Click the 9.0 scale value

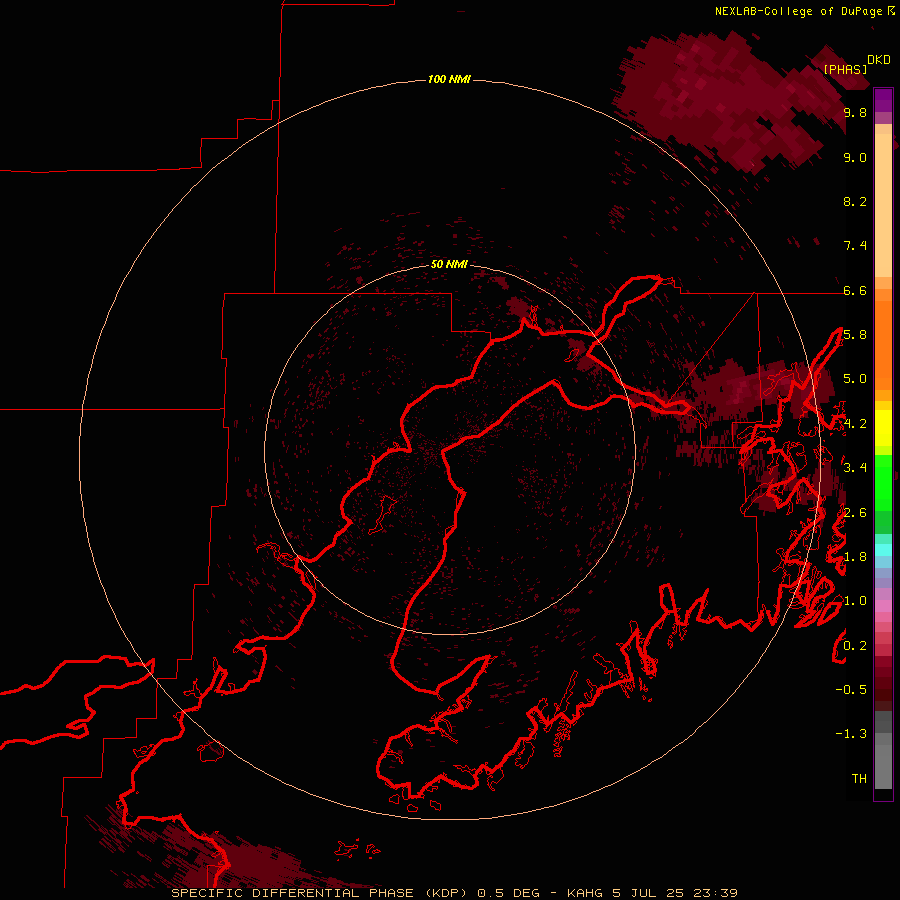pyautogui.click(x=855, y=157)
